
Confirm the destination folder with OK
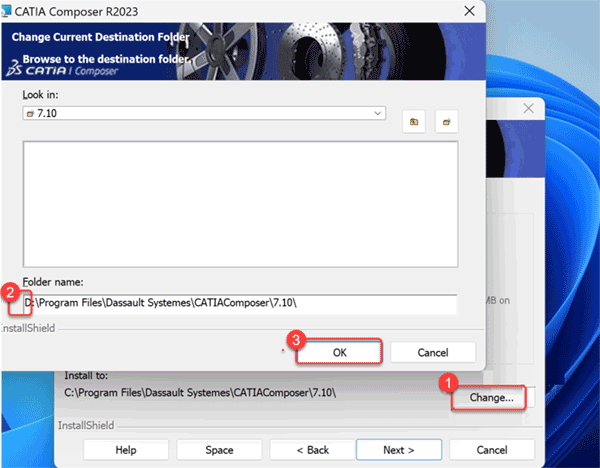coord(339,352)
